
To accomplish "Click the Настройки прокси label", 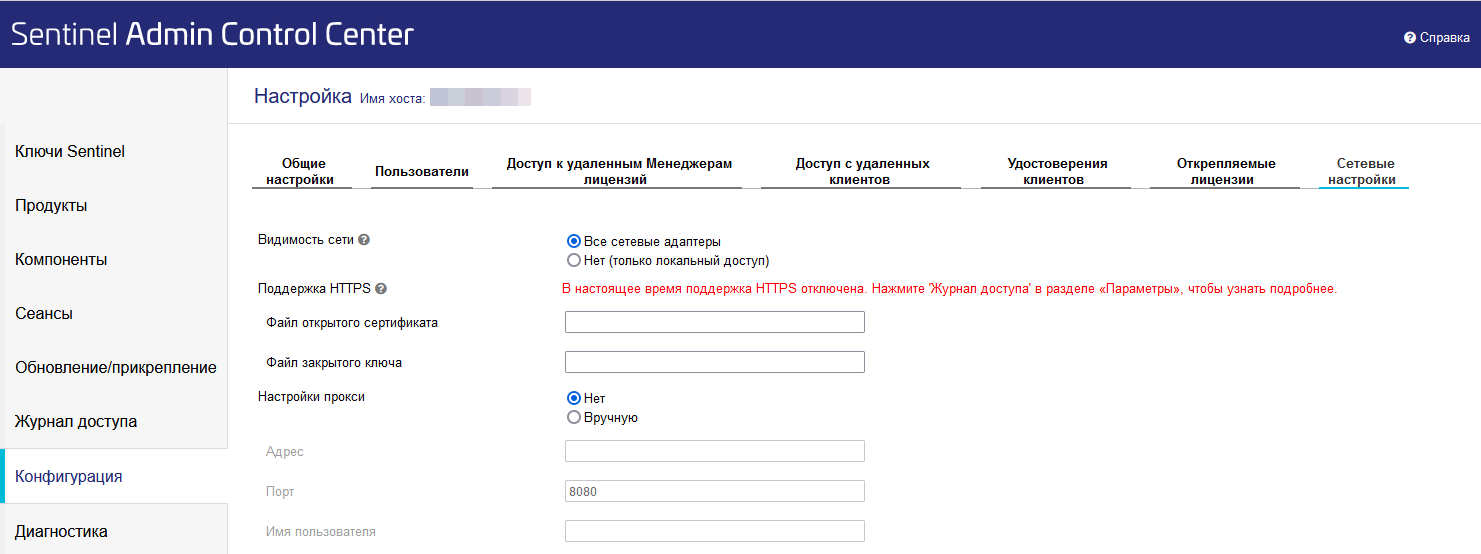I will point(311,397).
